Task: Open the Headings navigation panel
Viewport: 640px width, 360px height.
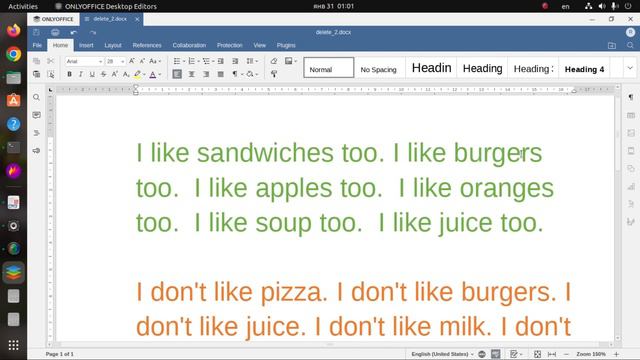Action: point(36,133)
